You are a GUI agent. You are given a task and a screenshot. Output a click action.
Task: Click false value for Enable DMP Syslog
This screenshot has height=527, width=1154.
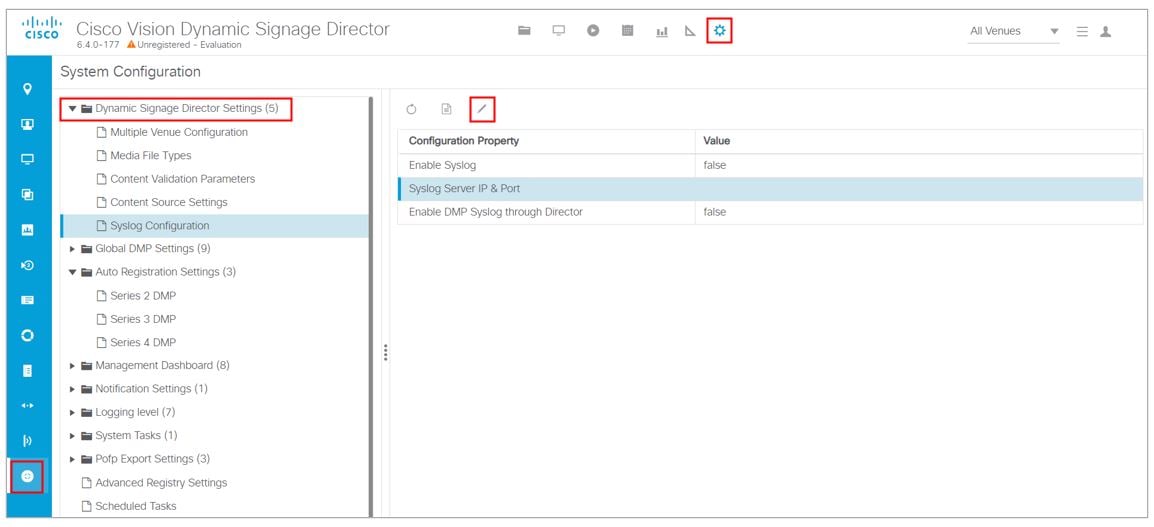pyautogui.click(x=715, y=212)
